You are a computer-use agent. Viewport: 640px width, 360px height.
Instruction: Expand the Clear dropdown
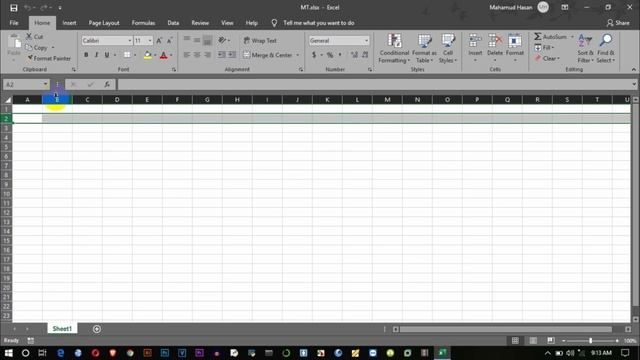tap(558, 58)
